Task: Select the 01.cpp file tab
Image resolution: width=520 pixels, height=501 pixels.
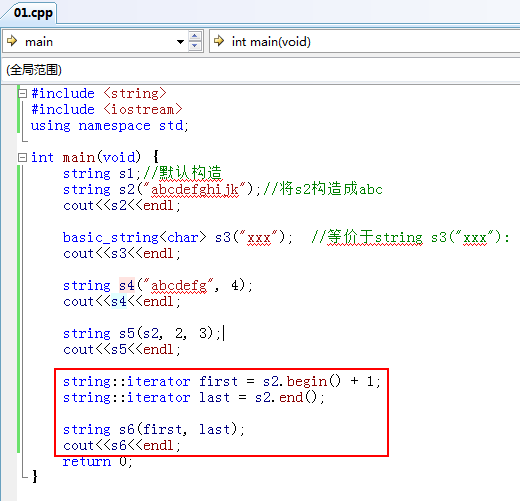Action: (x=33, y=13)
